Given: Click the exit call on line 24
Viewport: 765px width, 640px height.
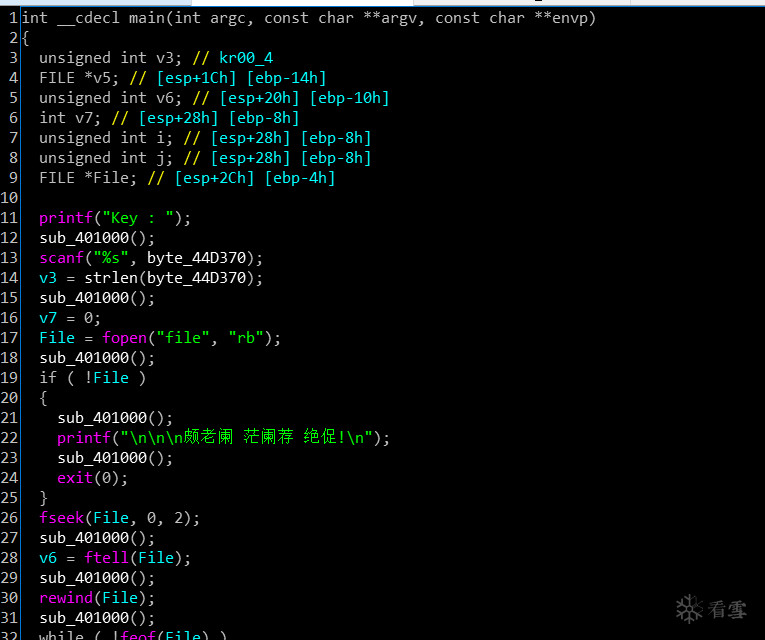Looking at the screenshot, I should [75, 478].
